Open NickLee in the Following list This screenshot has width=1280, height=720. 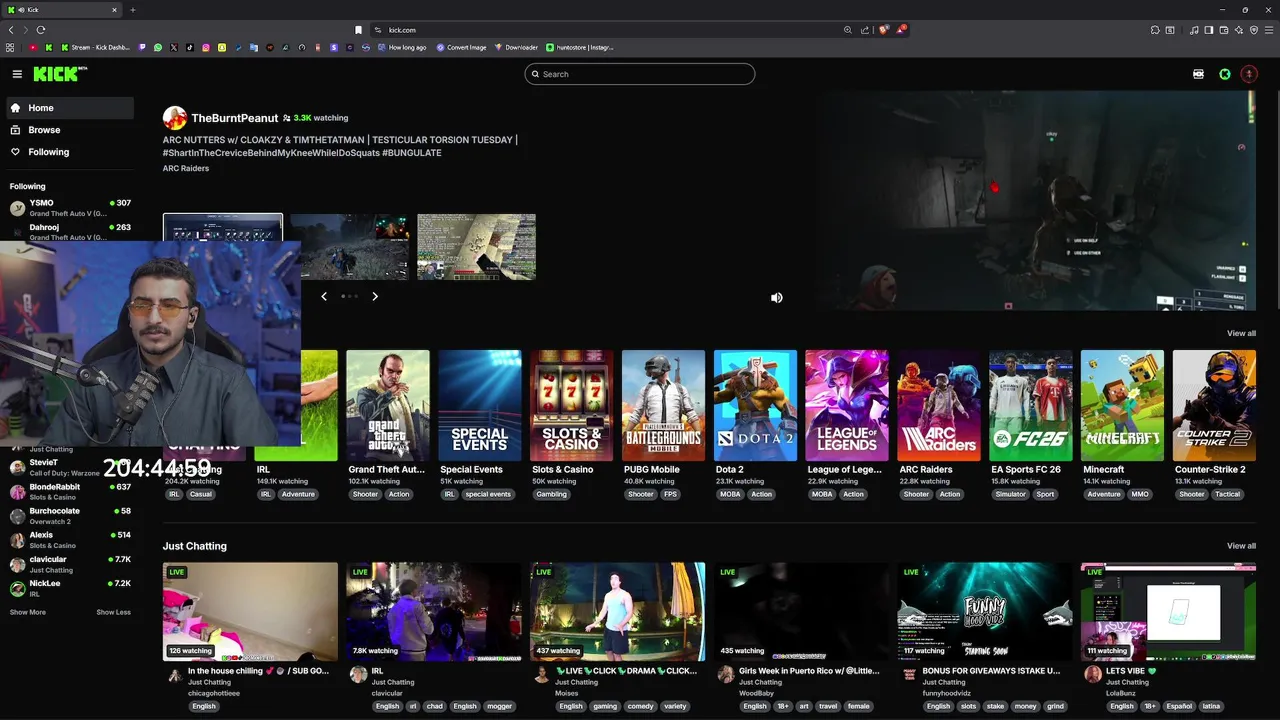pyautogui.click(x=69, y=588)
